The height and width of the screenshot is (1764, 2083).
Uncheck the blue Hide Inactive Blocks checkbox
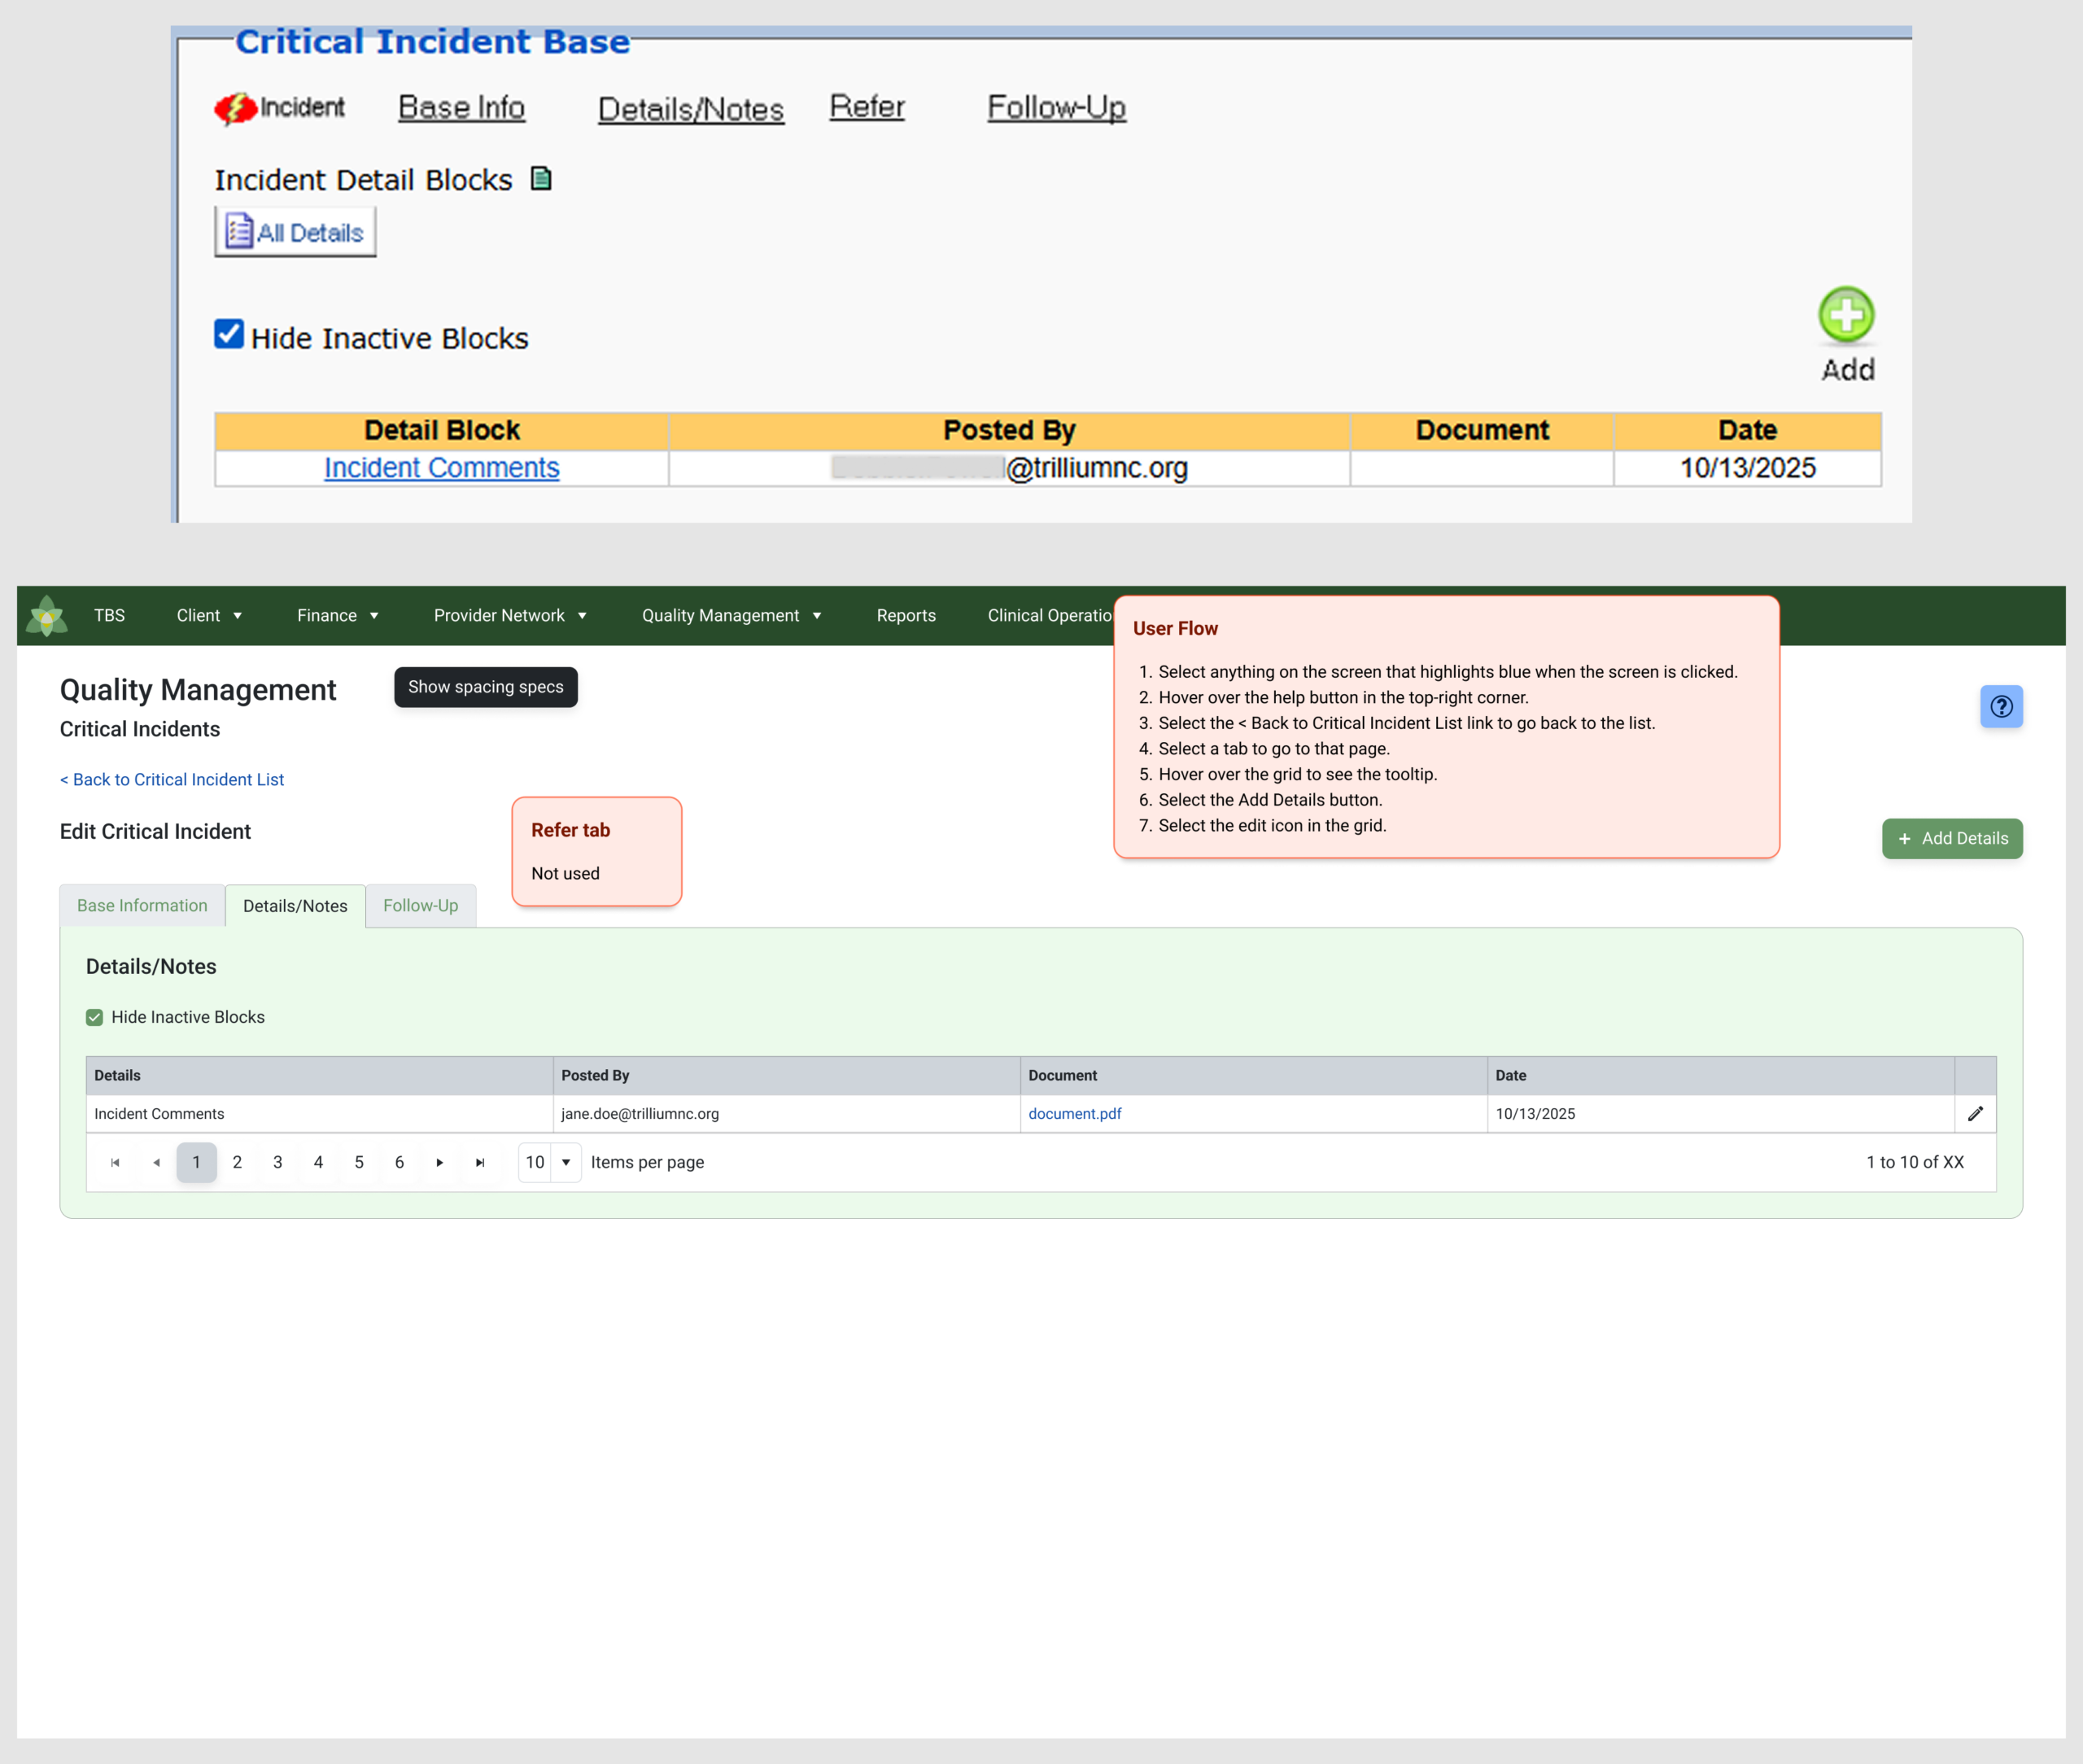(x=229, y=334)
